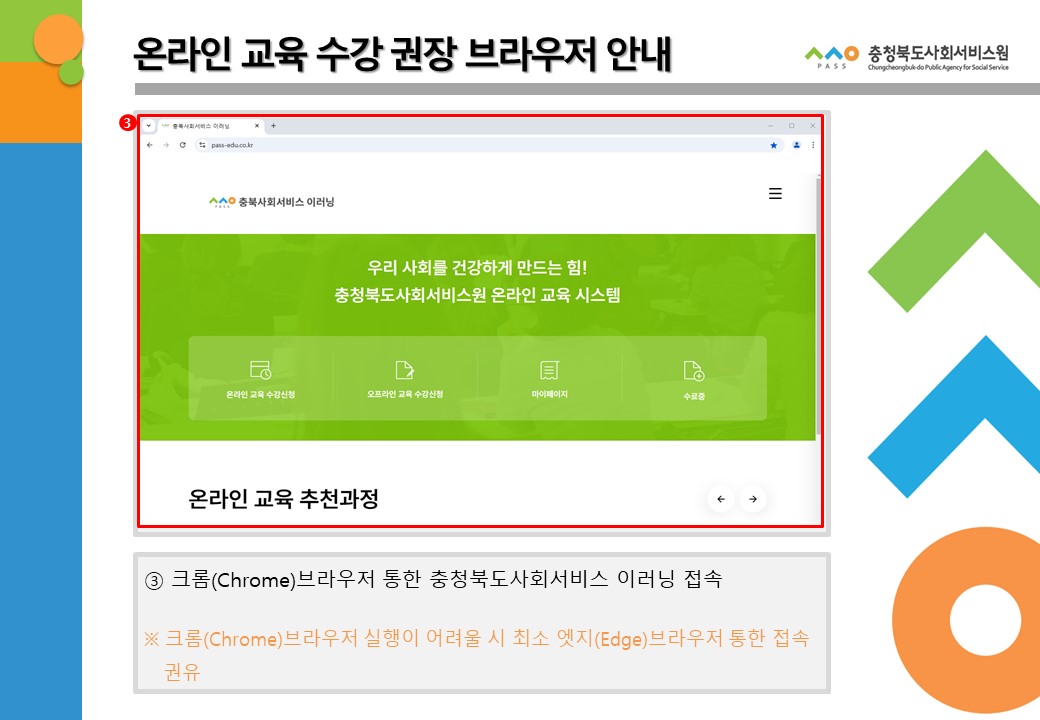
Task: Click the blue bookmark star
Action: [773, 145]
